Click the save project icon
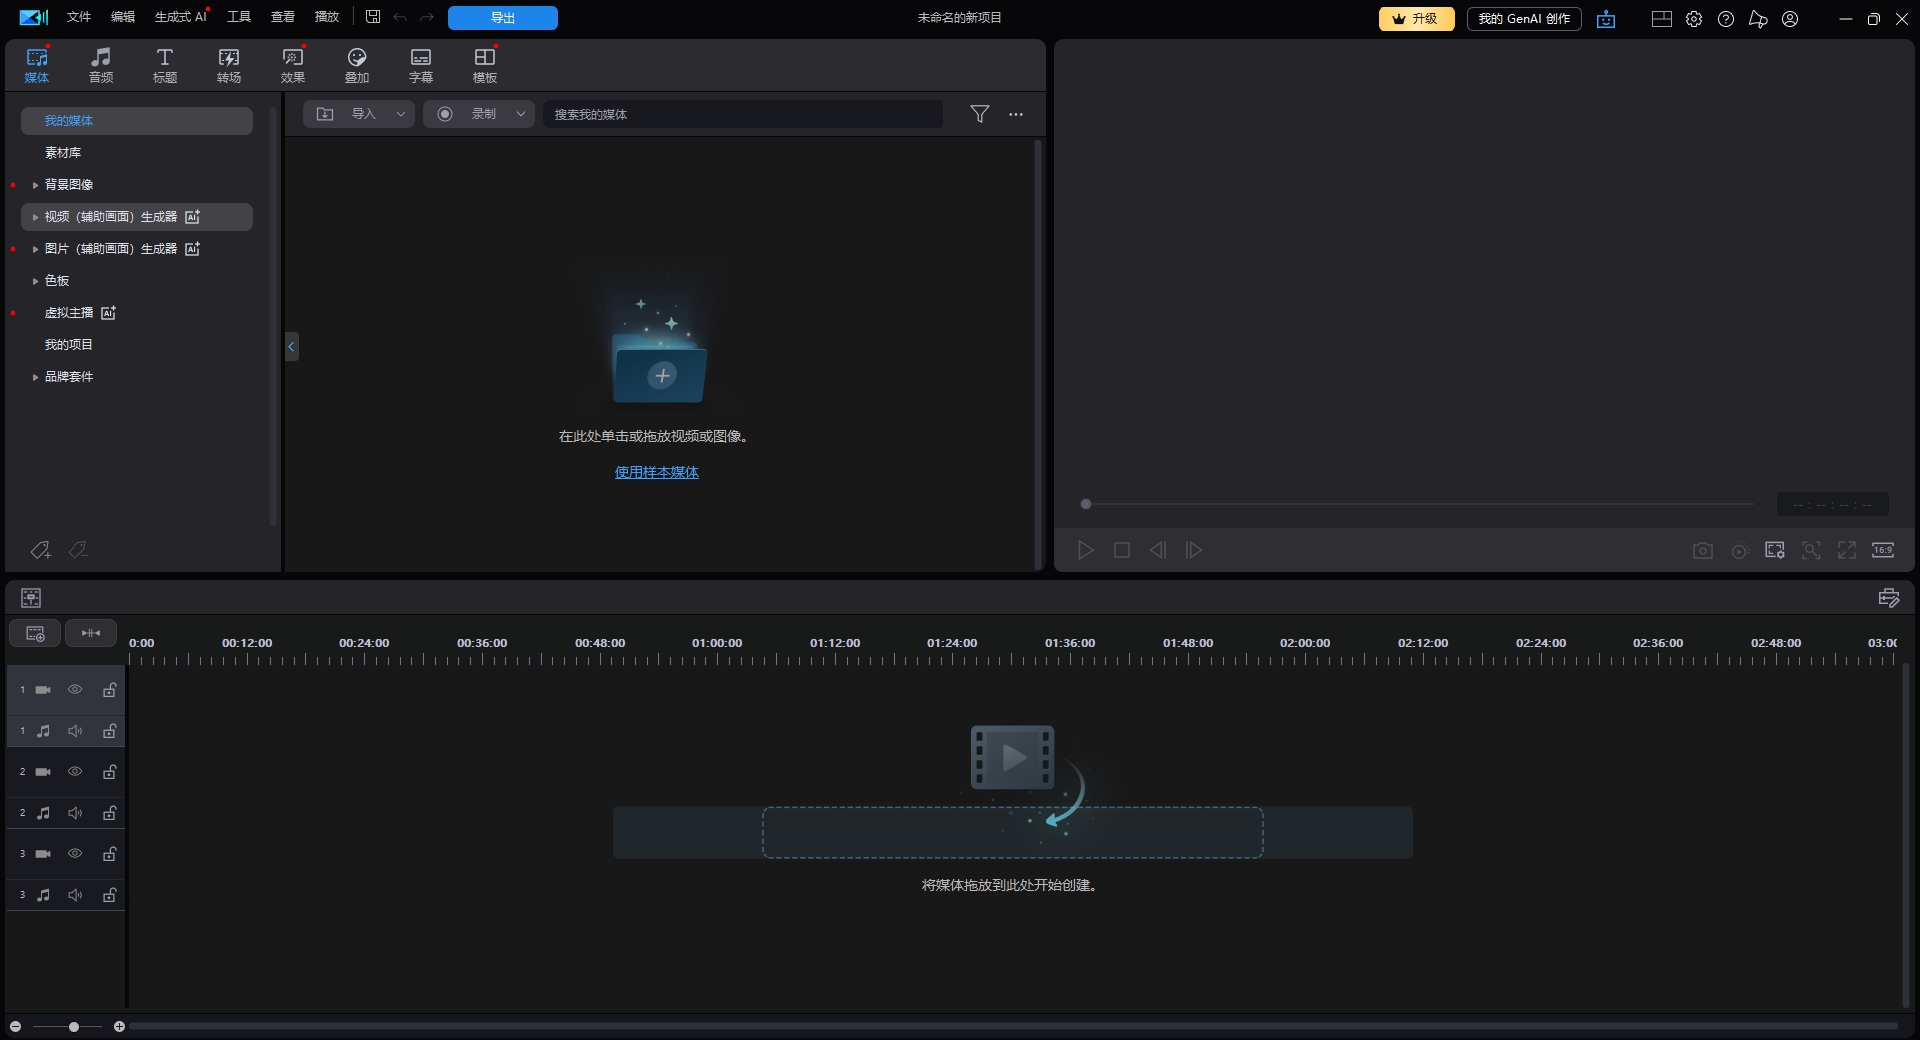1920x1040 pixels. pyautogui.click(x=373, y=18)
